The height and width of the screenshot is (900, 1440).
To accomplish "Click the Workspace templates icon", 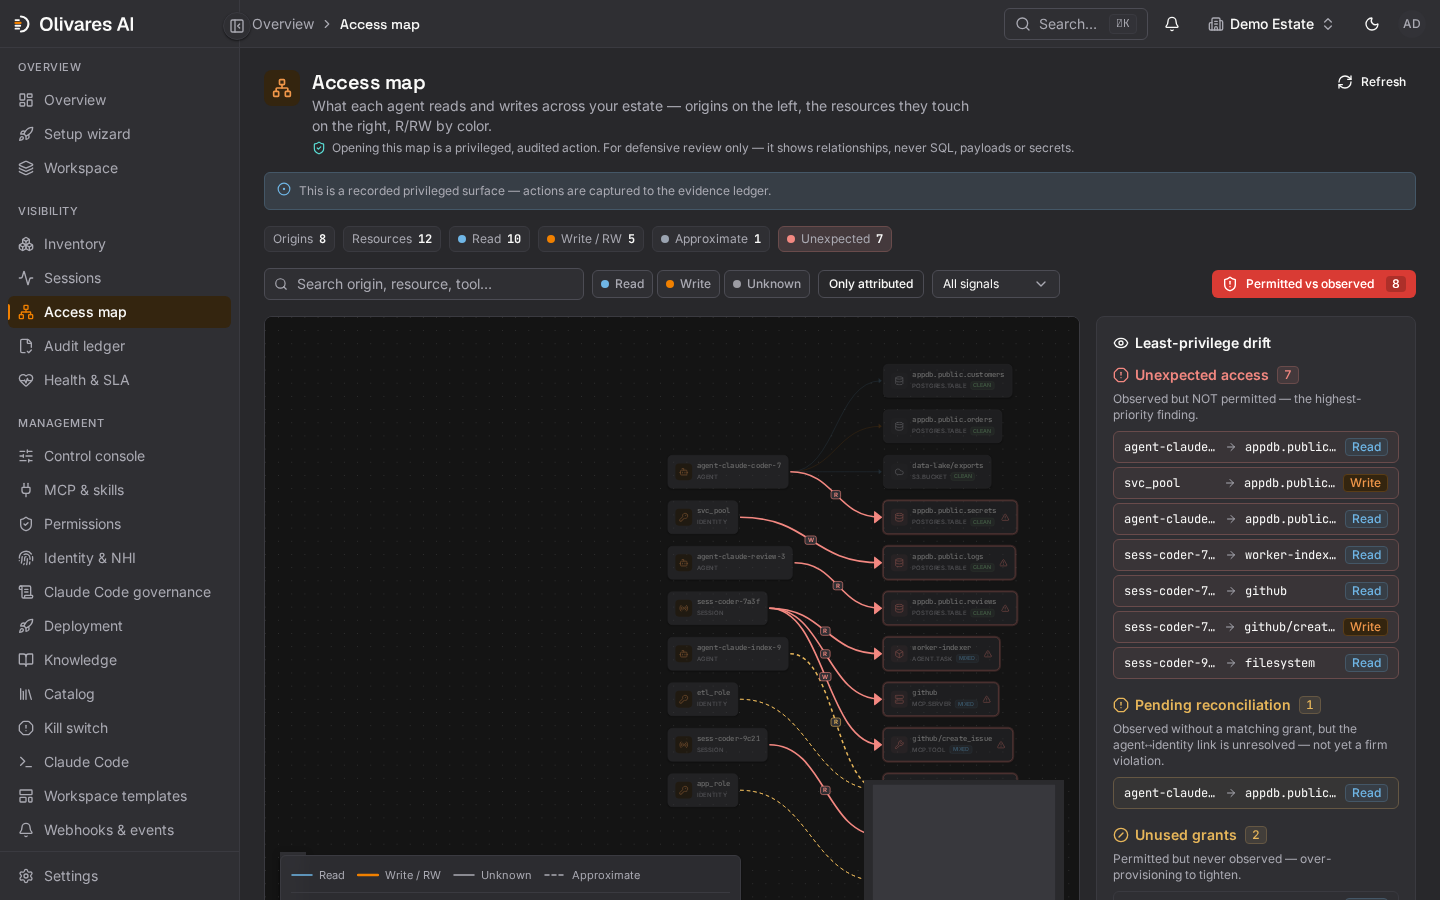I will pyautogui.click(x=26, y=796).
